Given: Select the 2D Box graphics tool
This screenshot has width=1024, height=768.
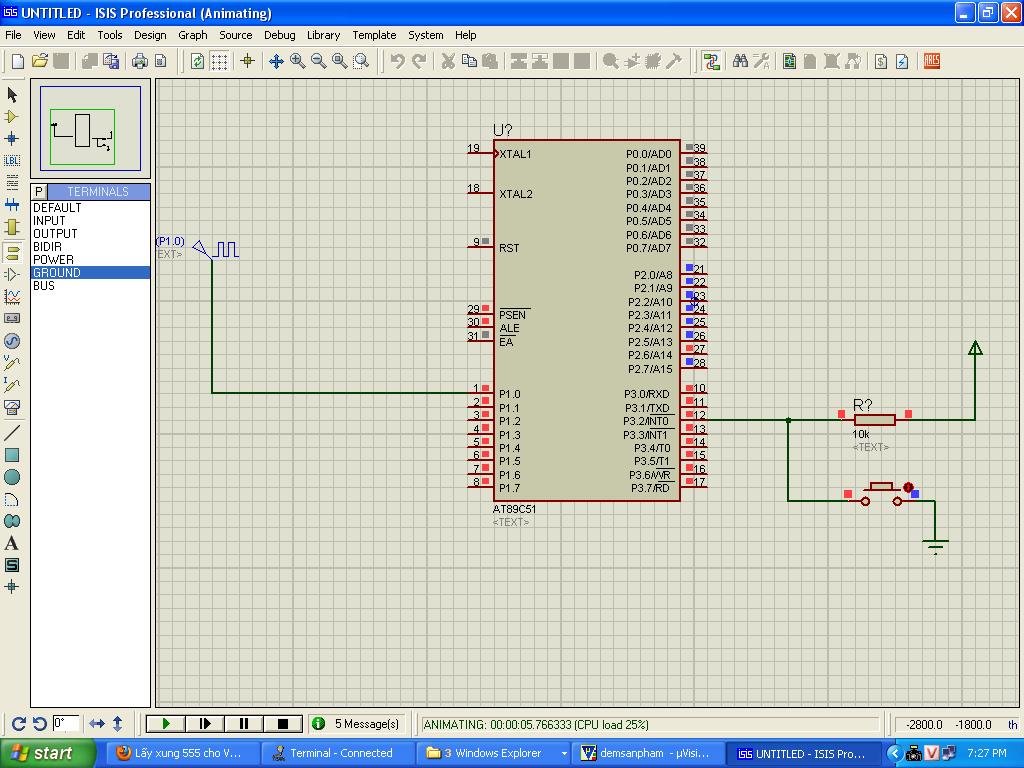Looking at the screenshot, I should [x=12, y=455].
